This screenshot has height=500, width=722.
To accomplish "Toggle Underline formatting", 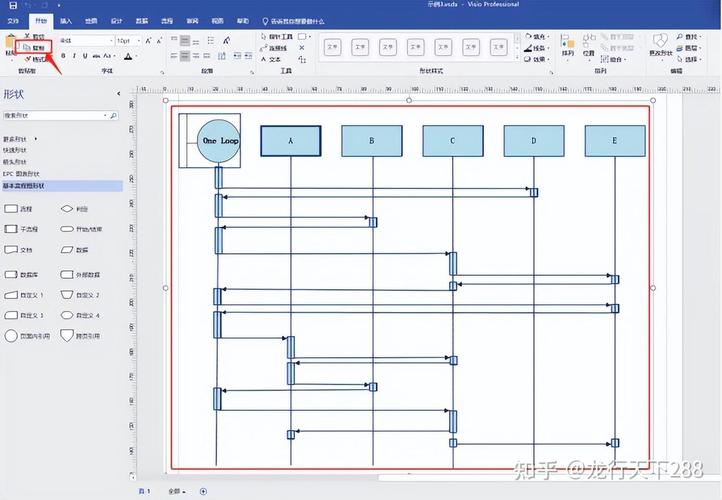I will click(85, 56).
